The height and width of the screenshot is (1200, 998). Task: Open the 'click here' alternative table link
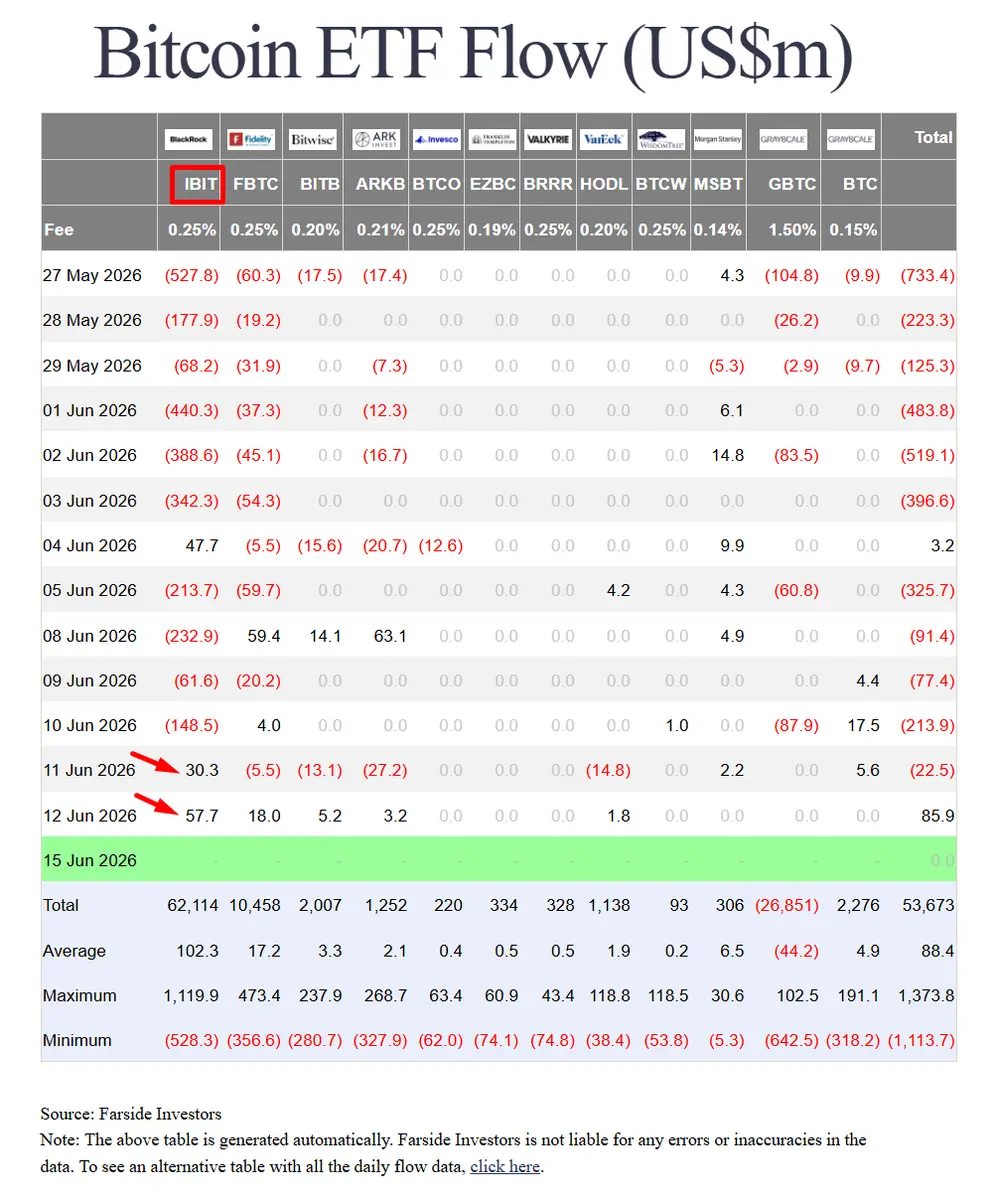(505, 1166)
